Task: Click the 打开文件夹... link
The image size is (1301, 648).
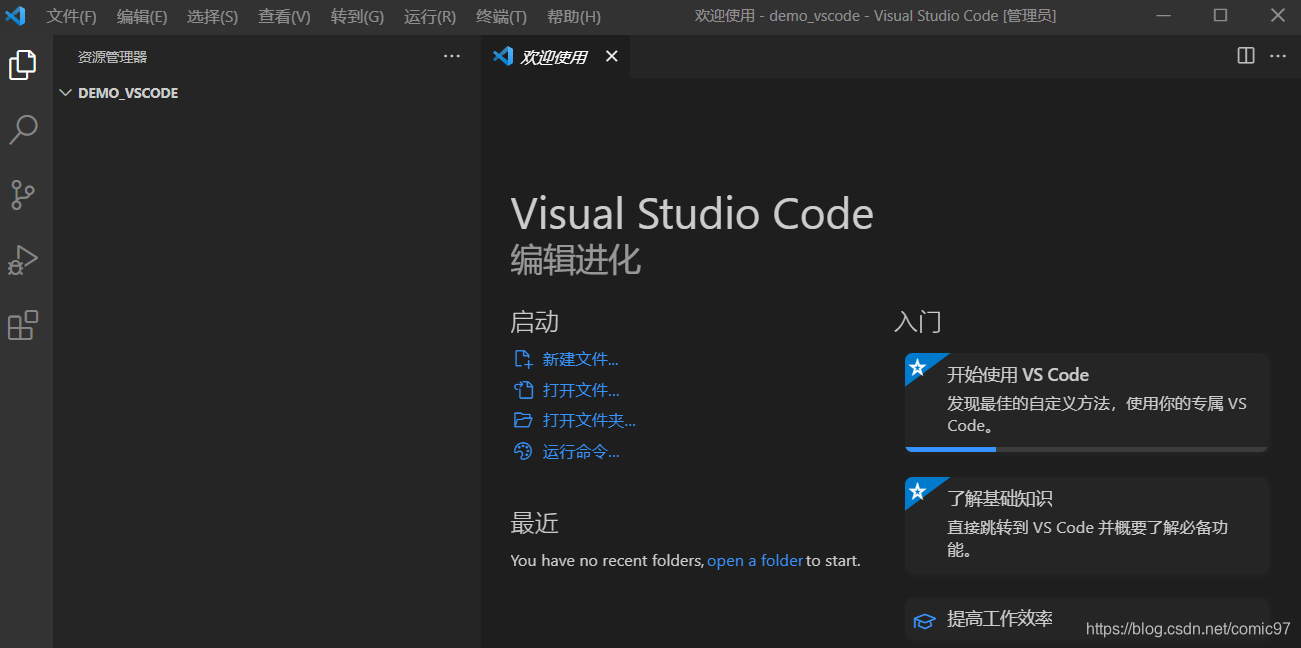Action: [589, 420]
